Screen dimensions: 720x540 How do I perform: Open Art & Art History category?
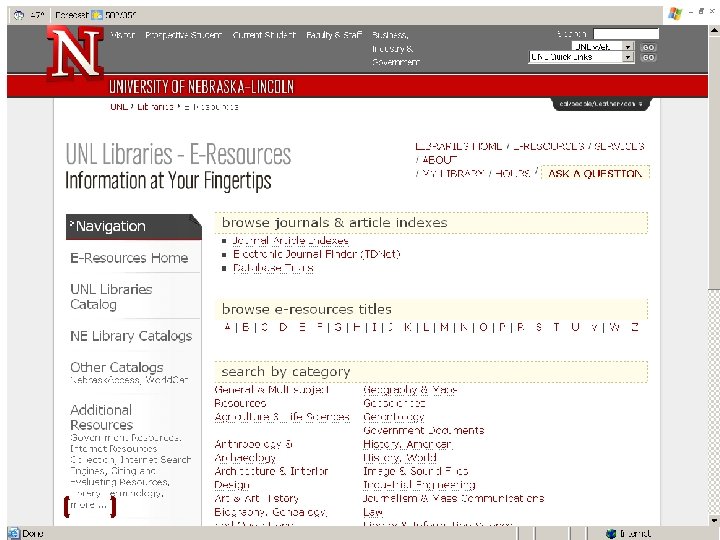(256, 498)
